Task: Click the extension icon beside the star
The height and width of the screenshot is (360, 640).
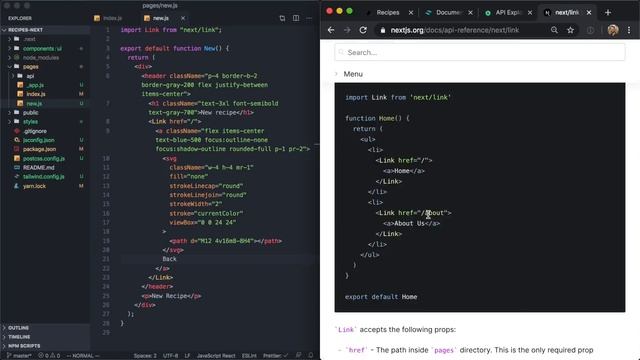Action: (590, 30)
